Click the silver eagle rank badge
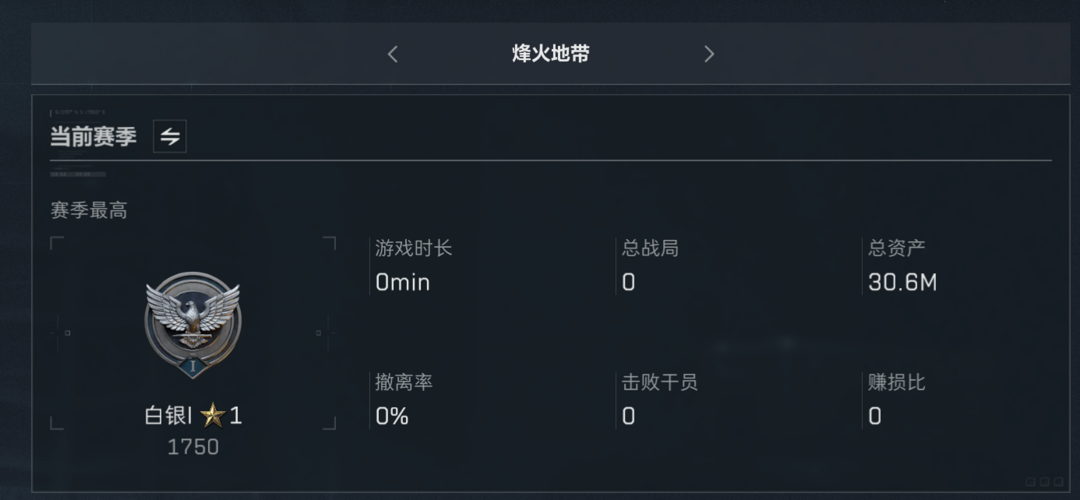The height and width of the screenshot is (500, 1080). (193, 324)
